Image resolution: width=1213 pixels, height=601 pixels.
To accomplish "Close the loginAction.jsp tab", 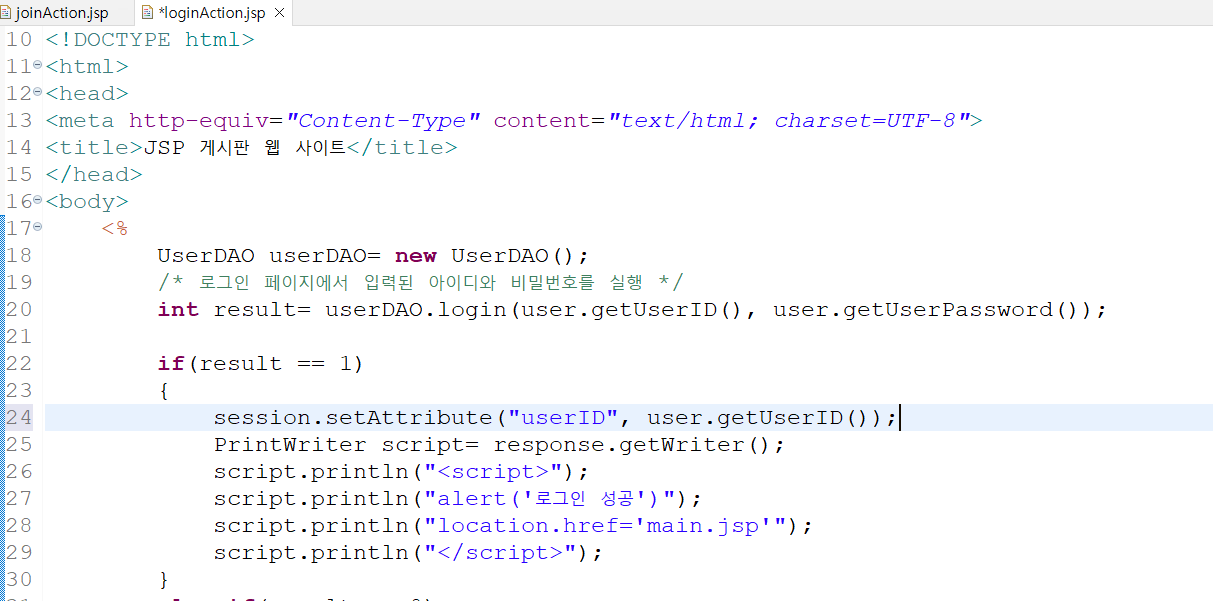I will (x=279, y=14).
